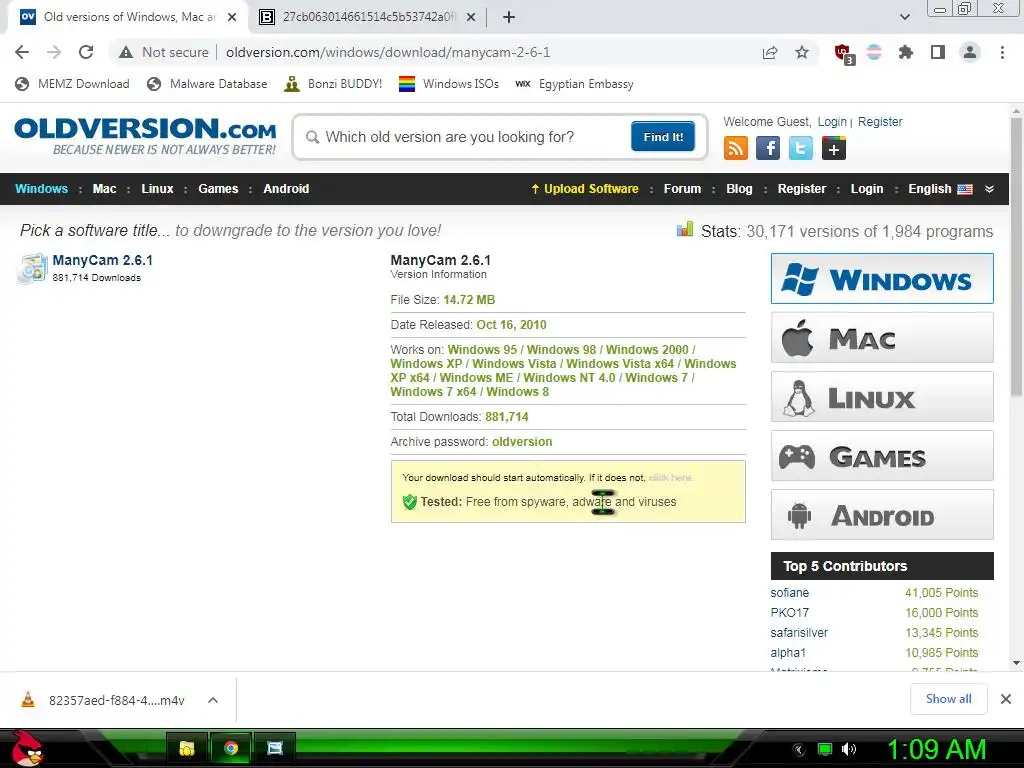
Task: Toggle the browser side panel icon
Action: [x=938, y=52]
